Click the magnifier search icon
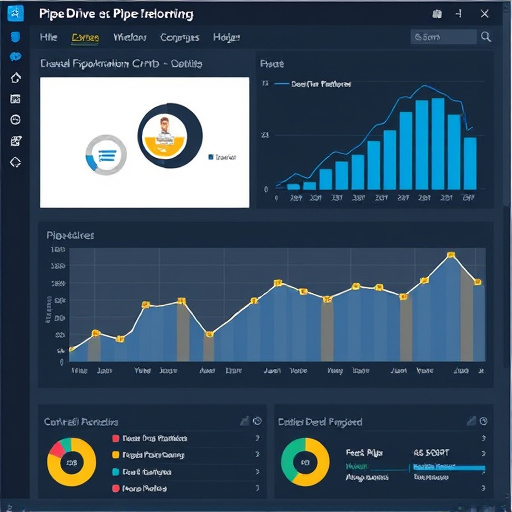The image size is (512, 512). point(486,37)
